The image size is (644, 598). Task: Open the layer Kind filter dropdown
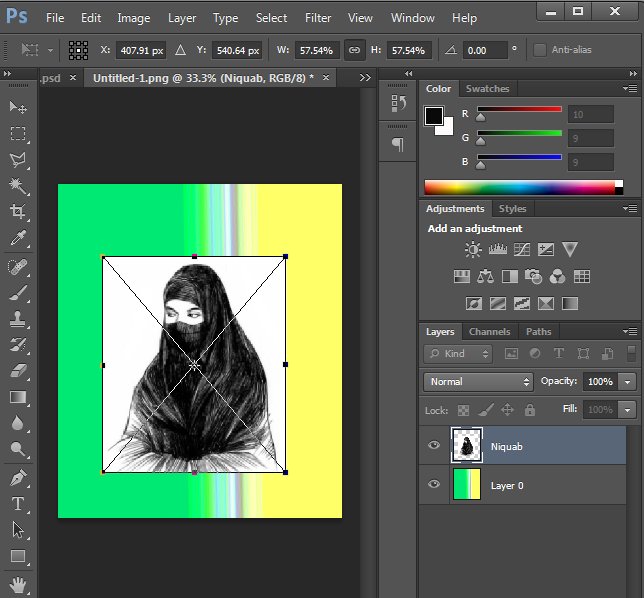pos(459,354)
